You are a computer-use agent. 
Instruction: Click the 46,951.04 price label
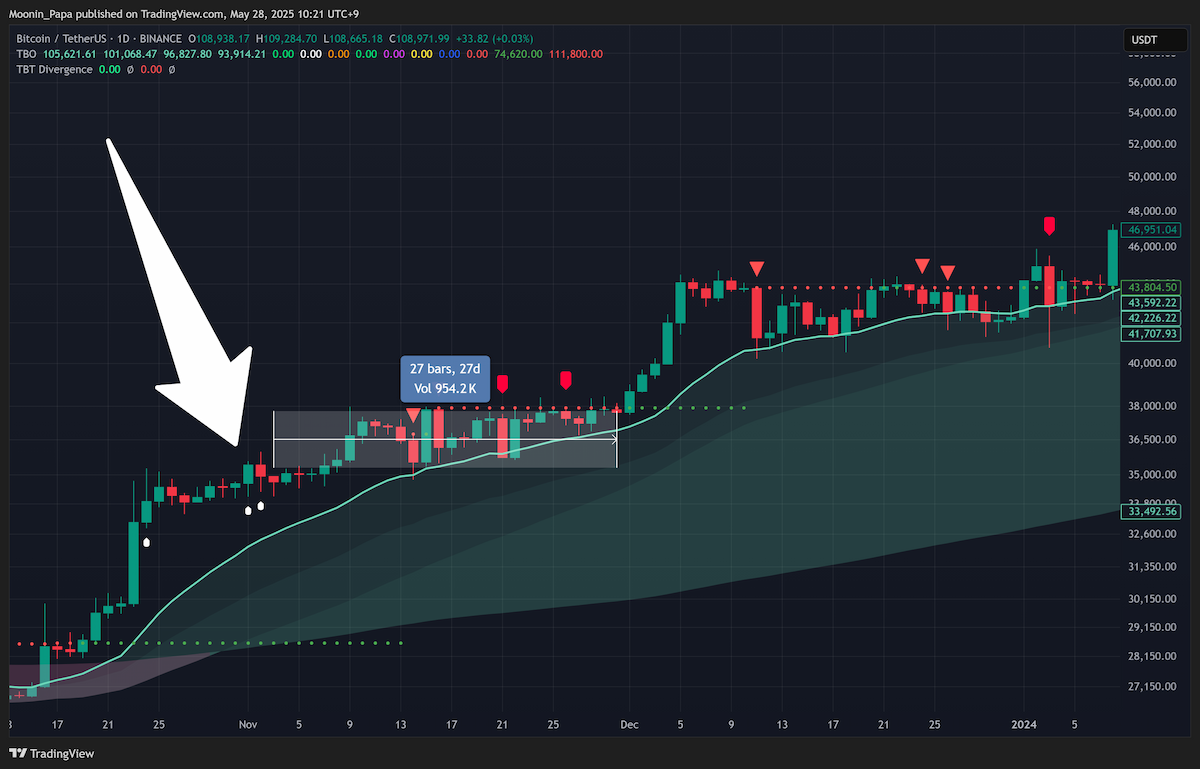1153,230
